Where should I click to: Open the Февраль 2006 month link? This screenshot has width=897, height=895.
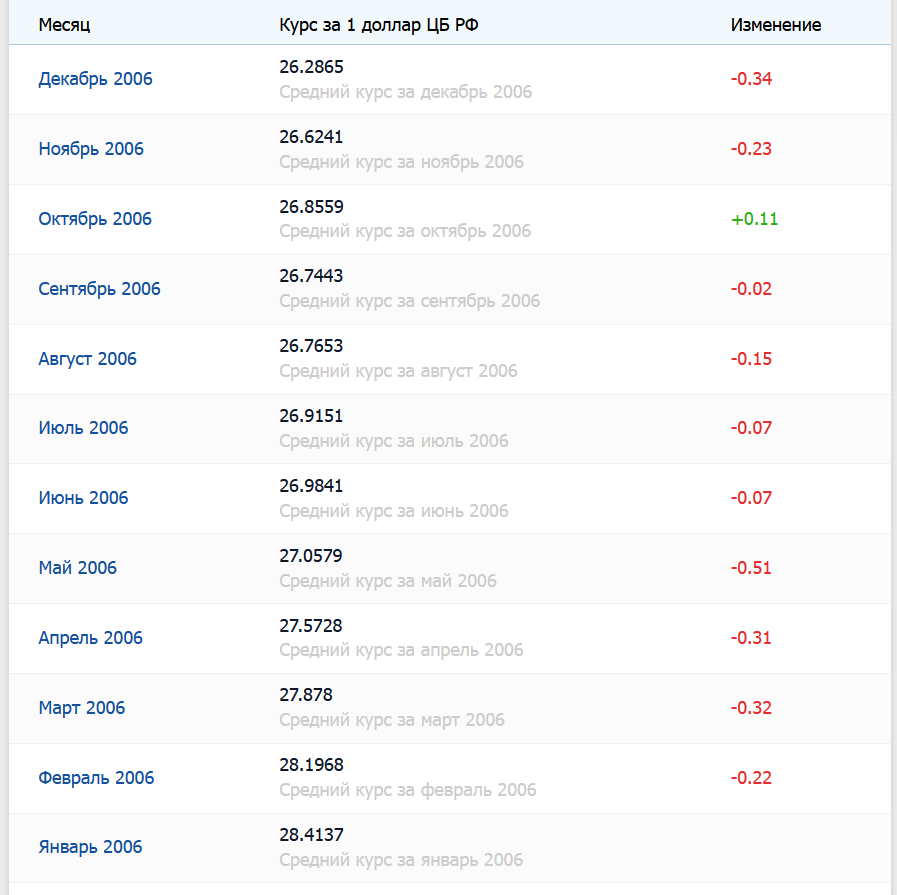coord(96,778)
